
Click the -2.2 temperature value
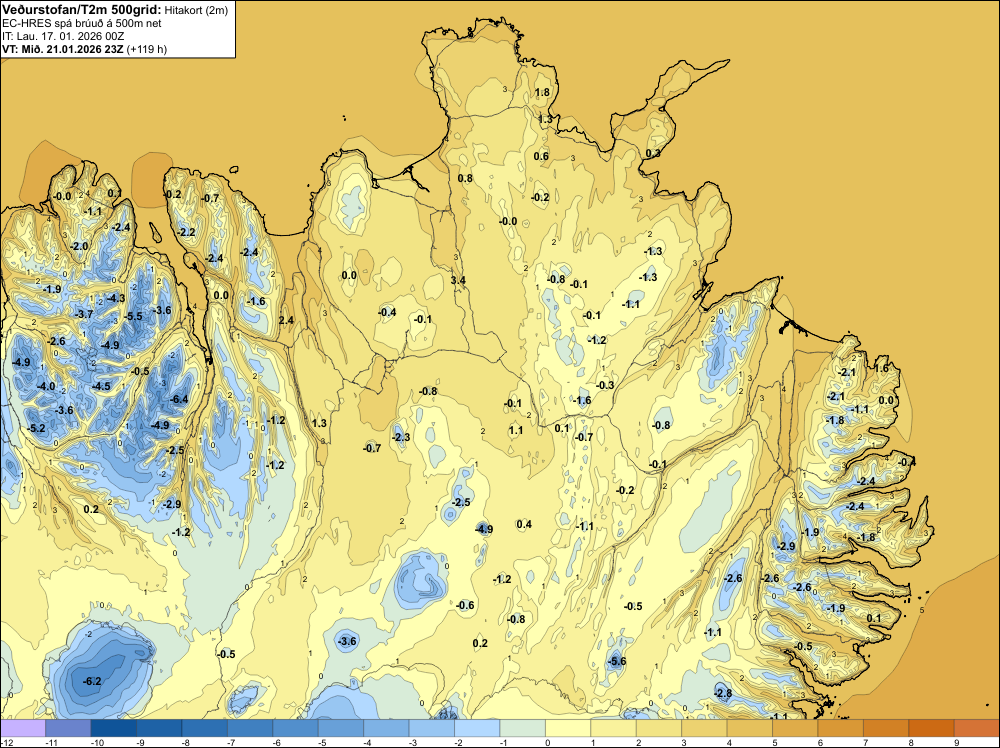click(x=186, y=232)
